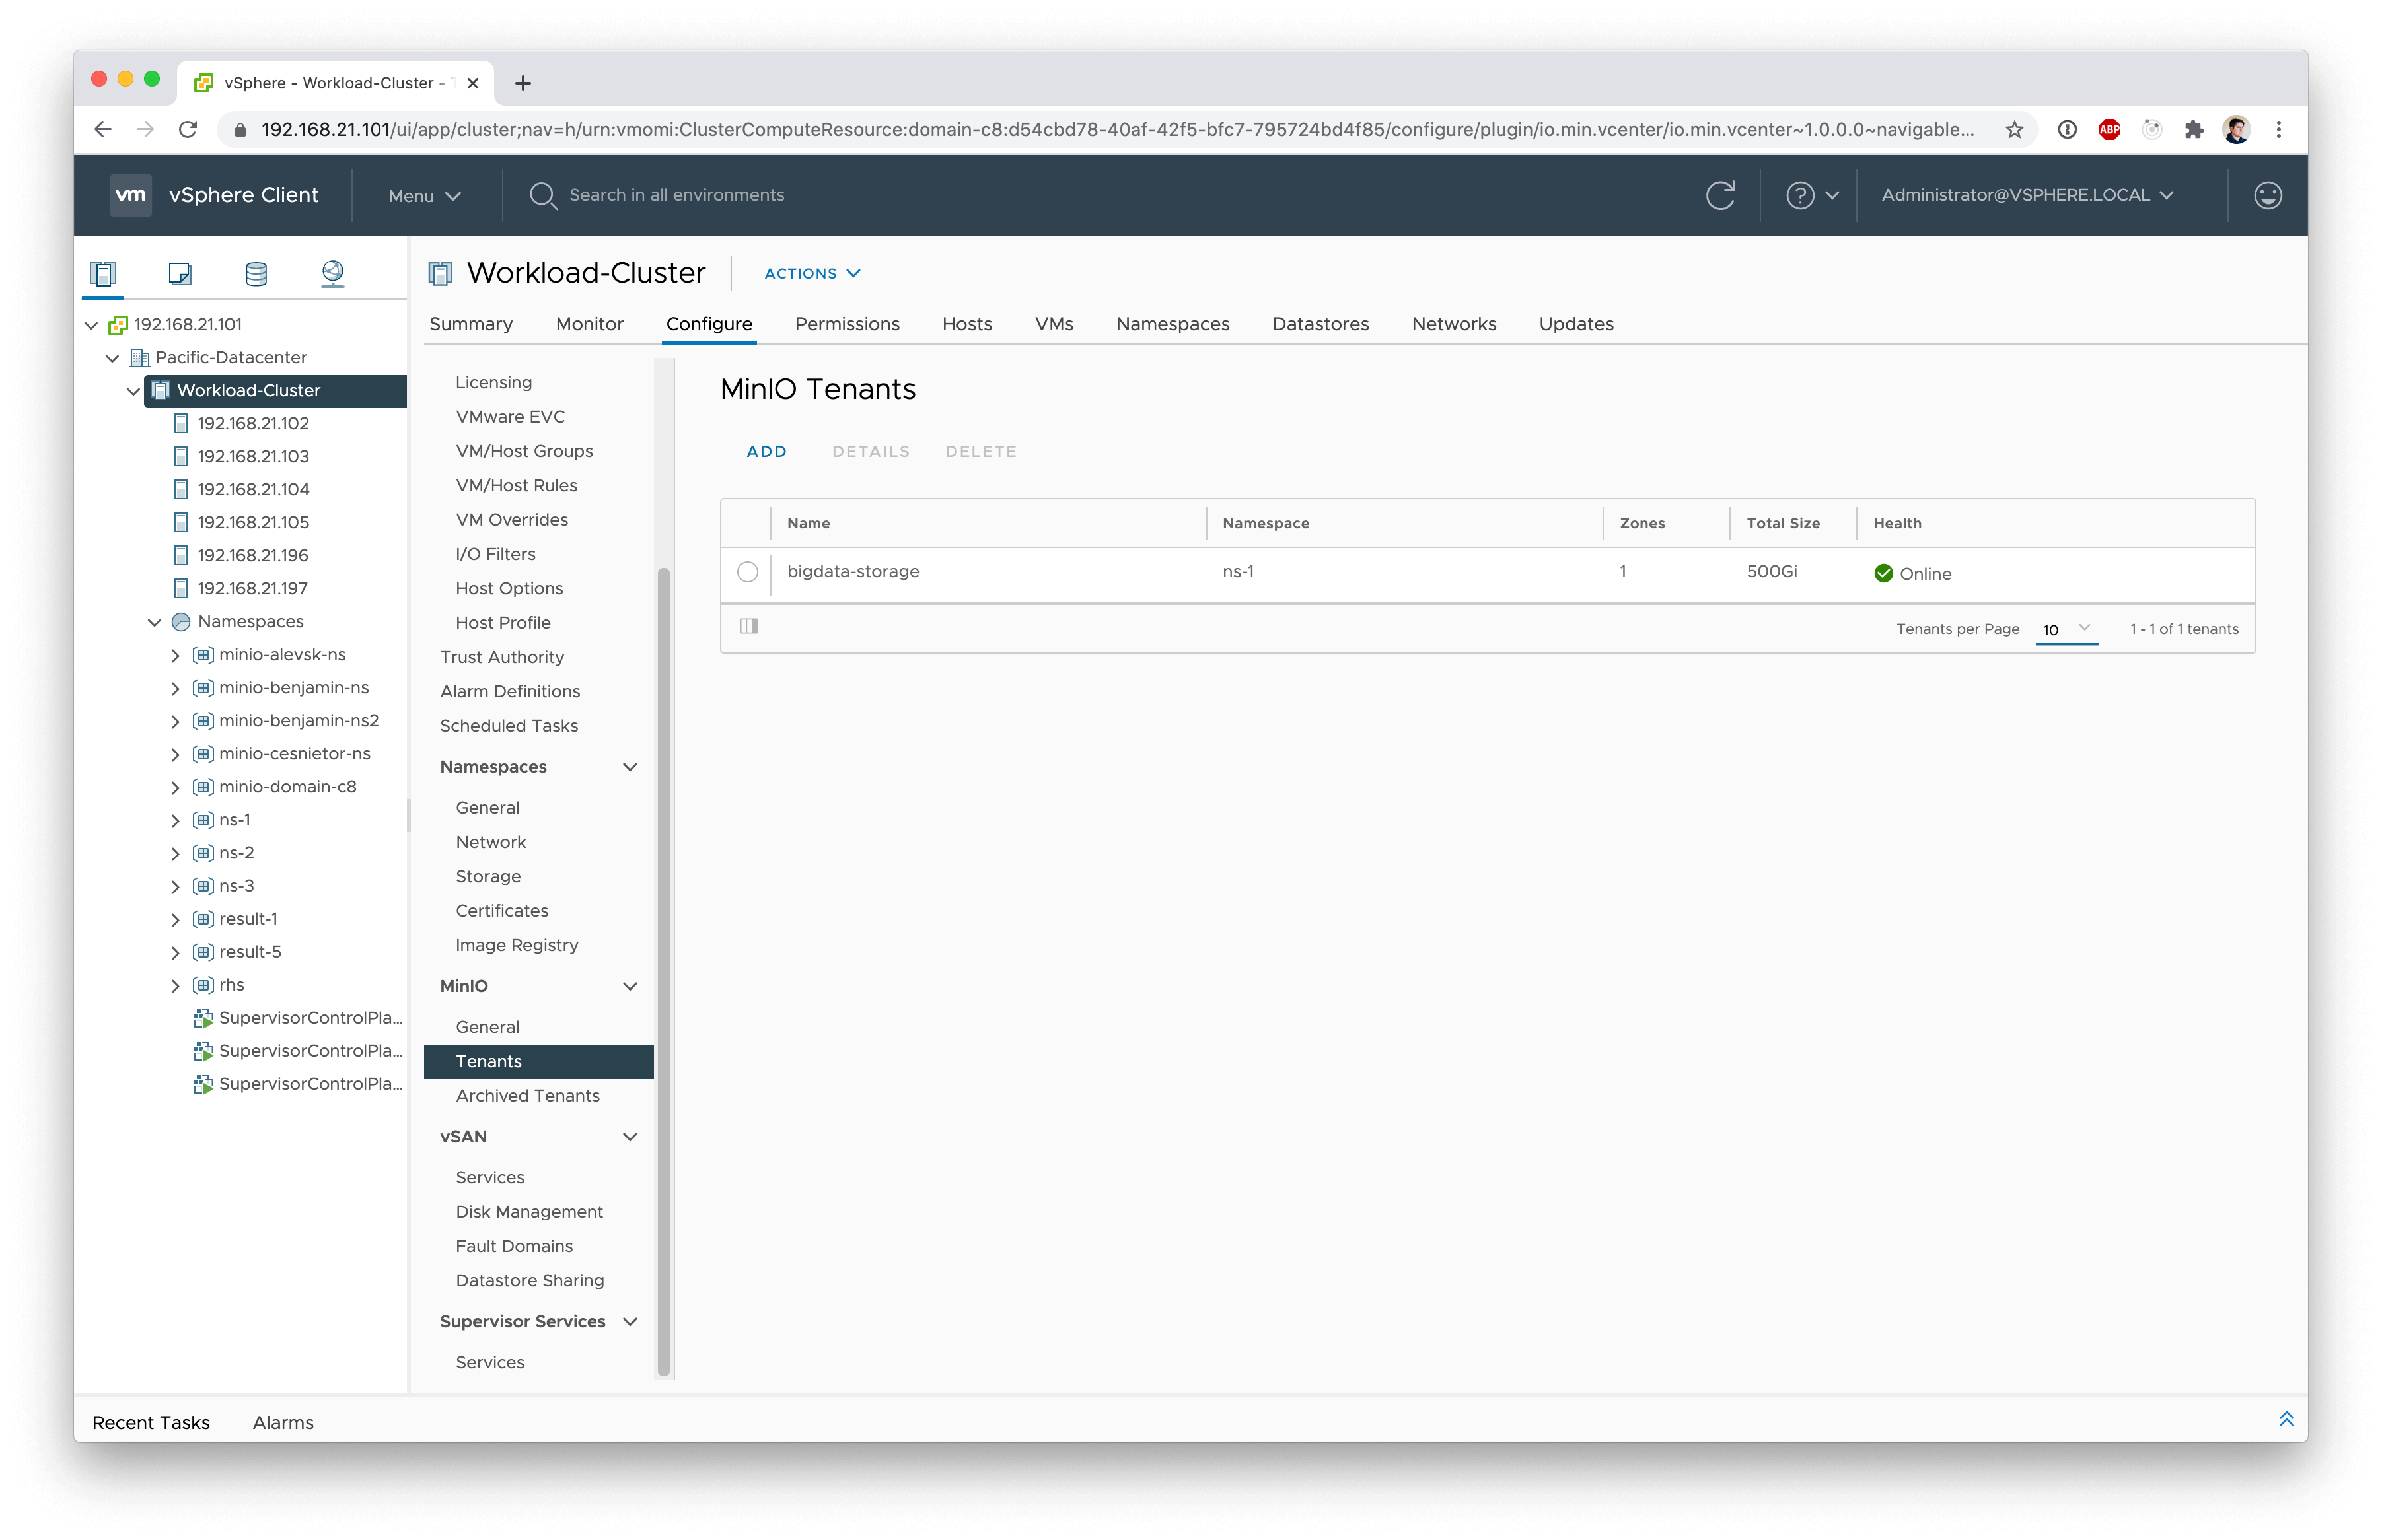Open the Tenants per Page dropdown
Viewport: 2382px width, 1540px height.
pyautogui.click(x=2066, y=629)
